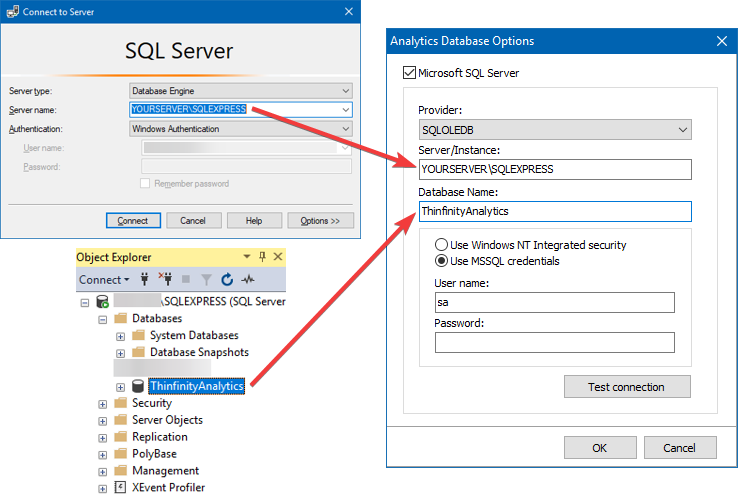Select the ThinfinityAnalytics tree item

pyautogui.click(x=197, y=386)
